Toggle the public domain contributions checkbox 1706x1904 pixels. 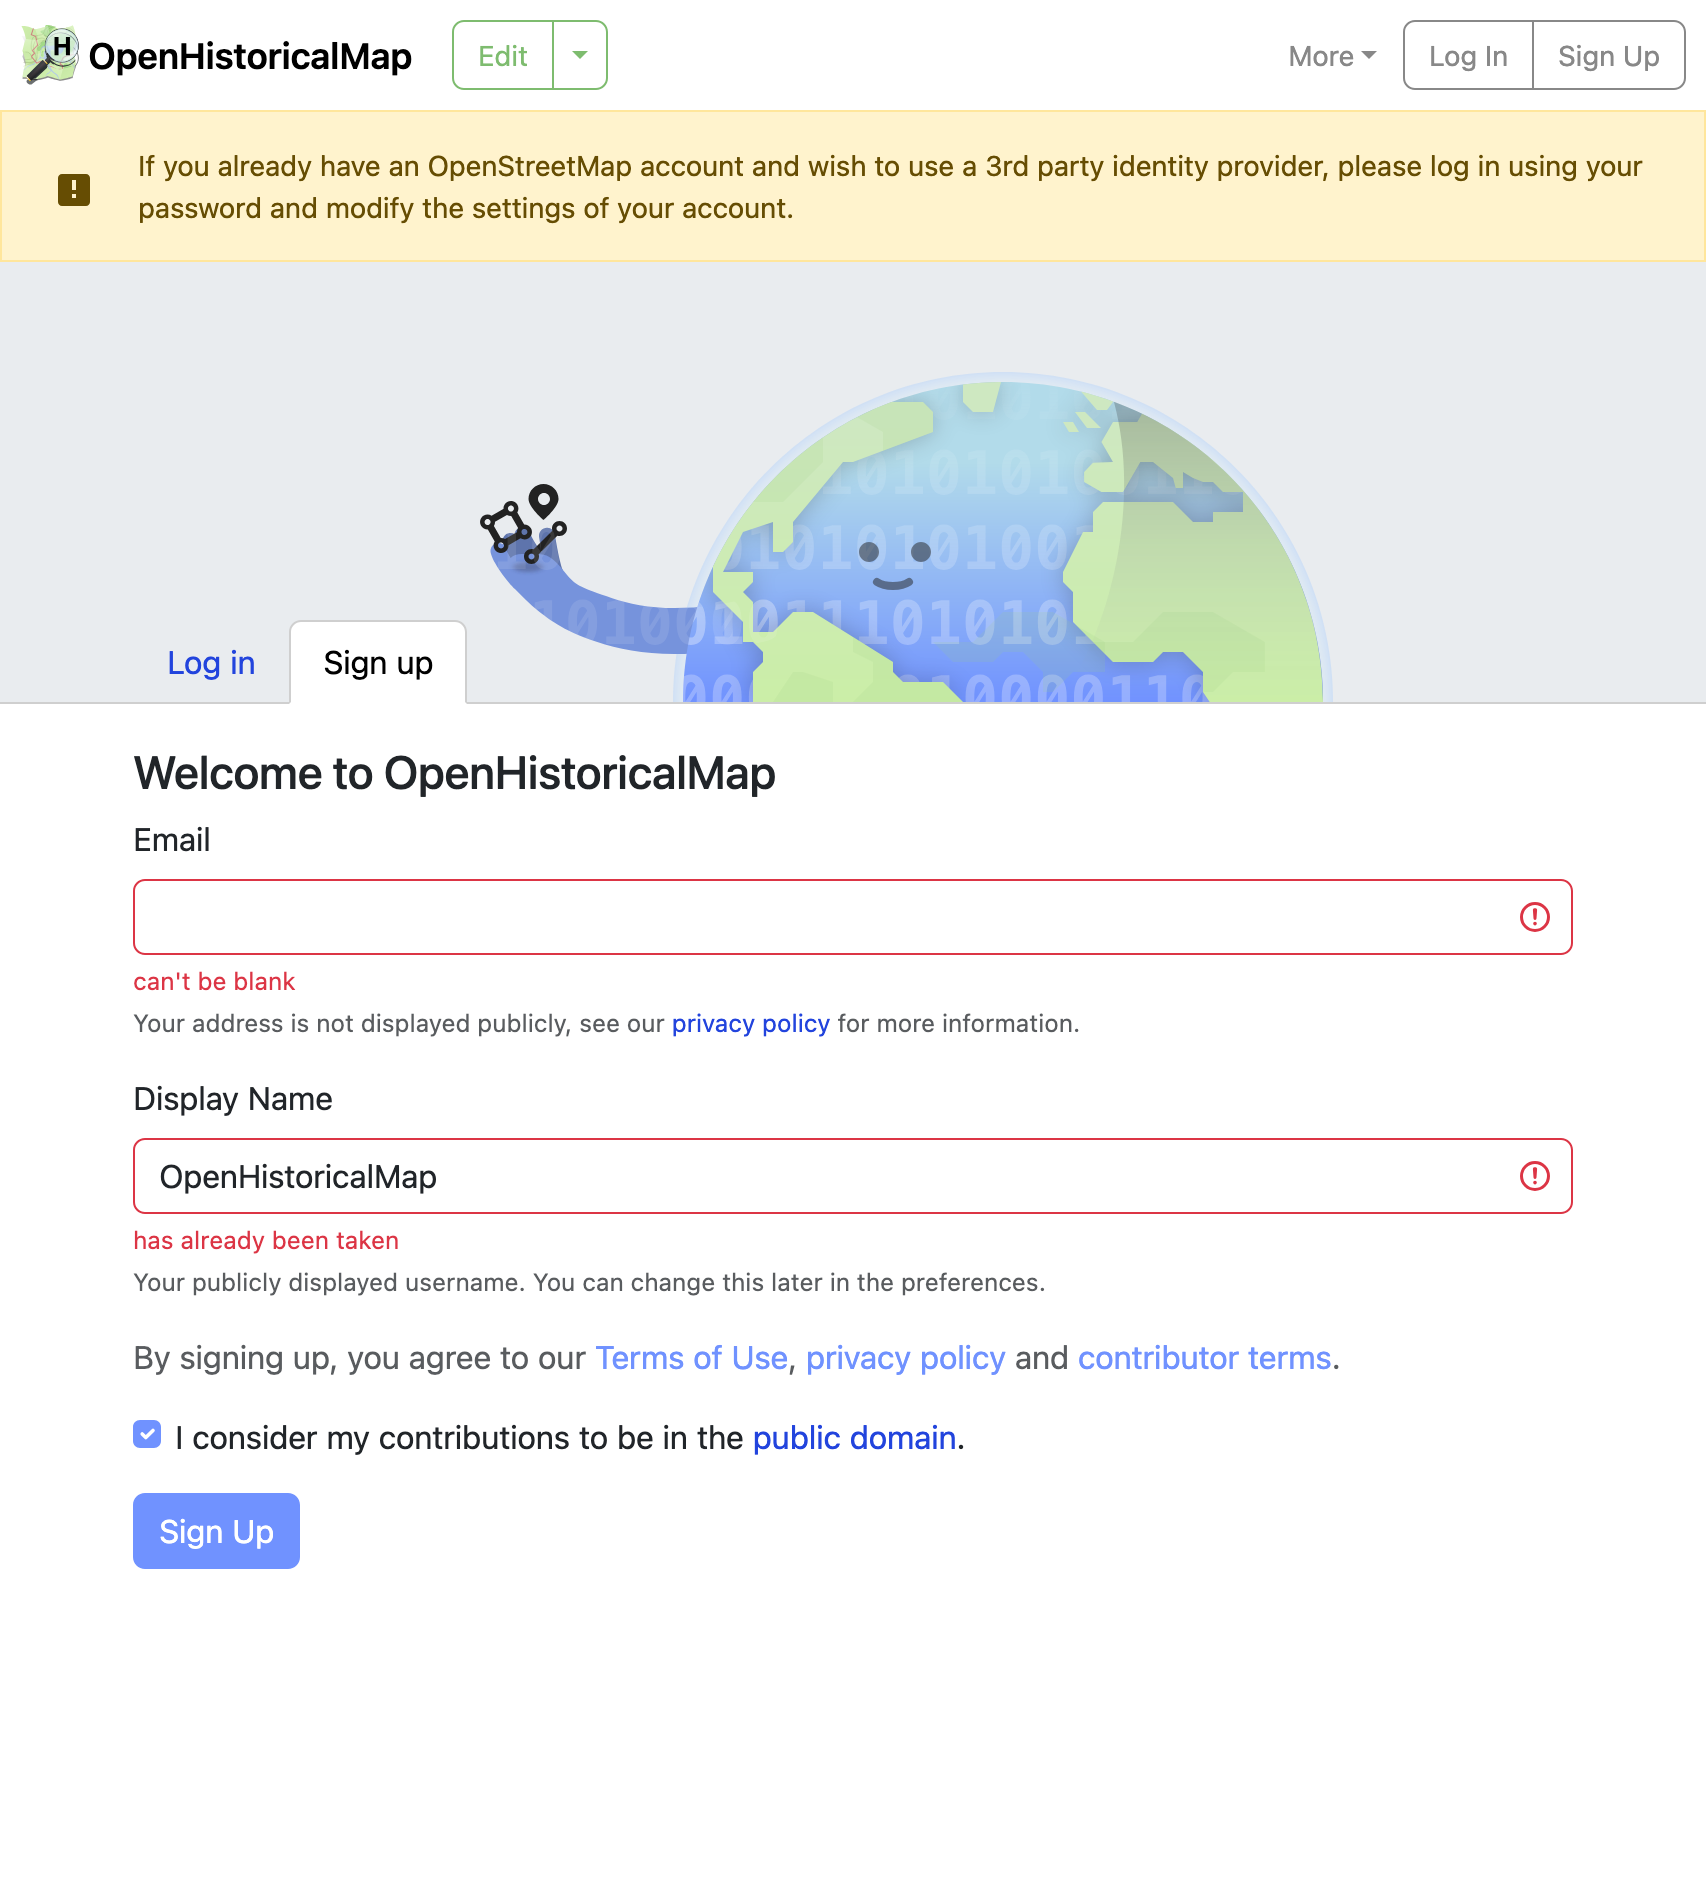(147, 1435)
